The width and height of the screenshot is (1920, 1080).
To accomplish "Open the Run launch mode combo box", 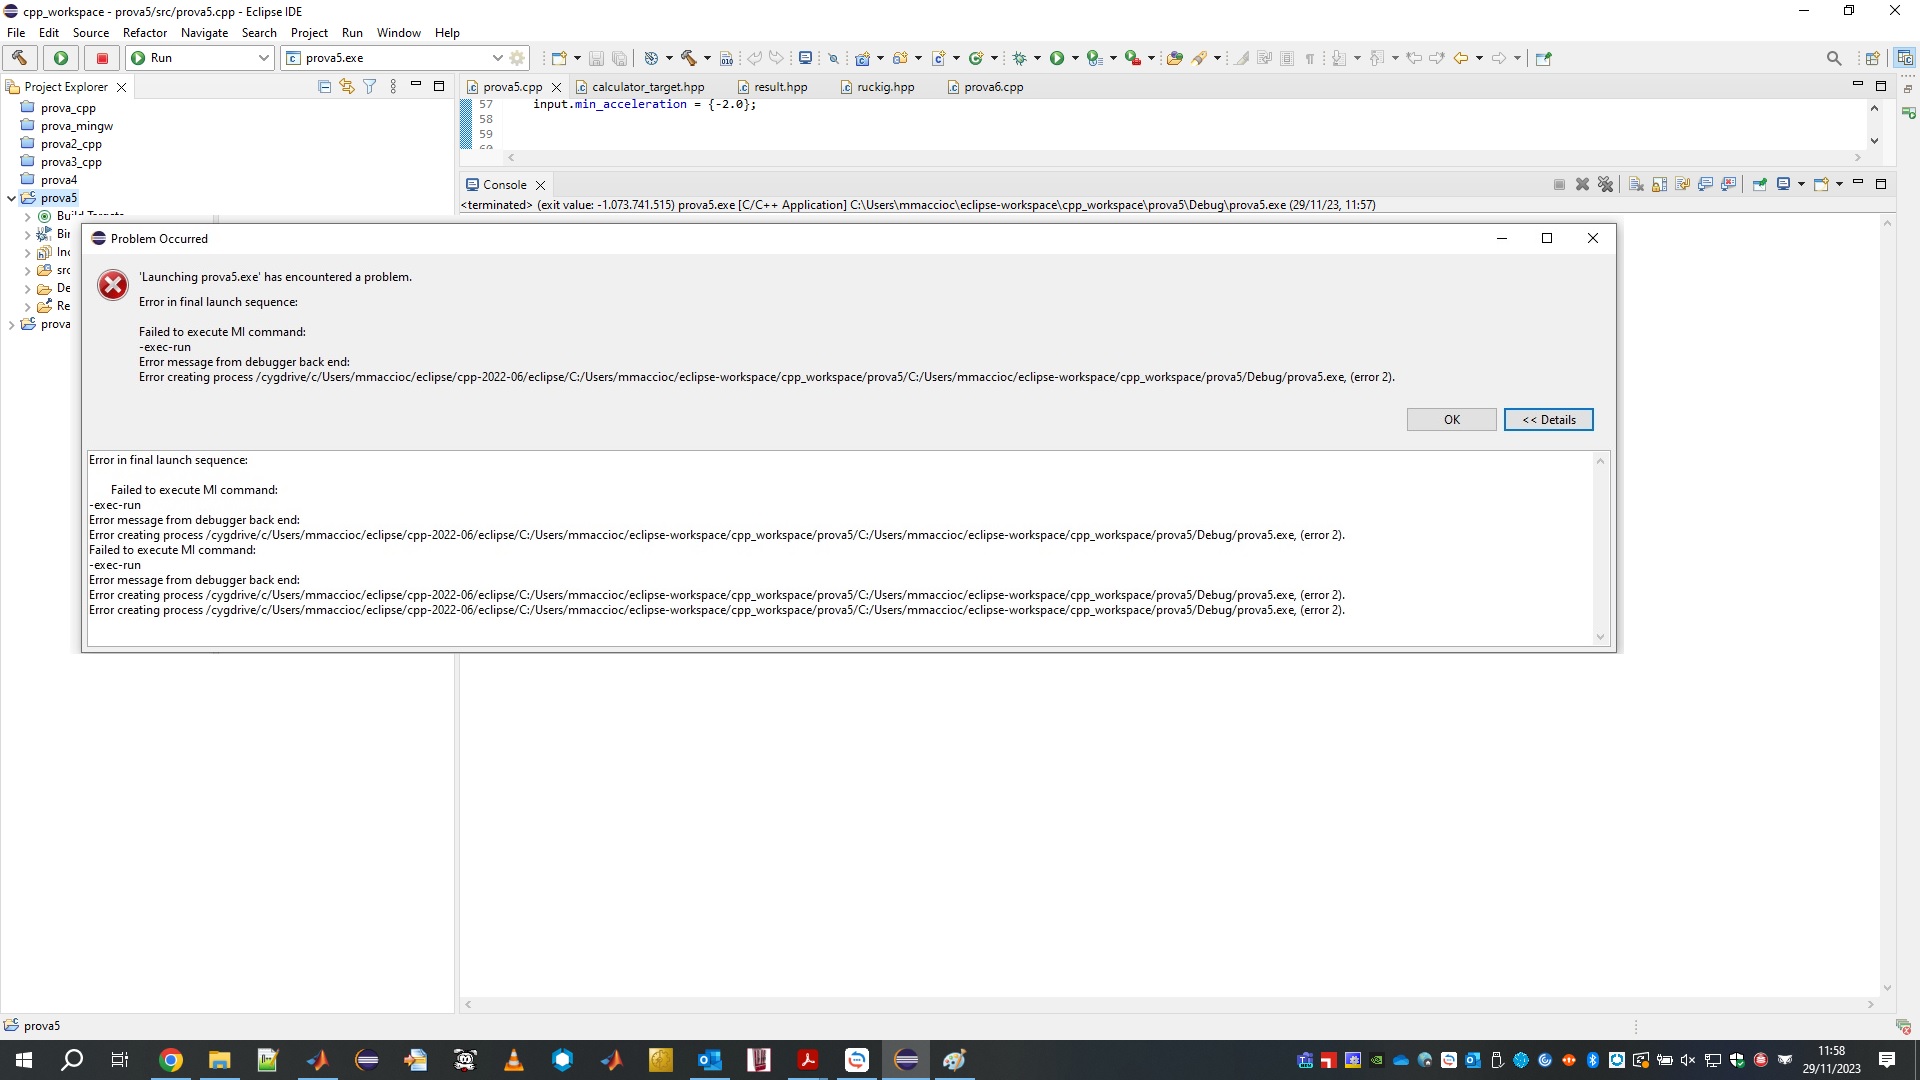I will coord(200,58).
